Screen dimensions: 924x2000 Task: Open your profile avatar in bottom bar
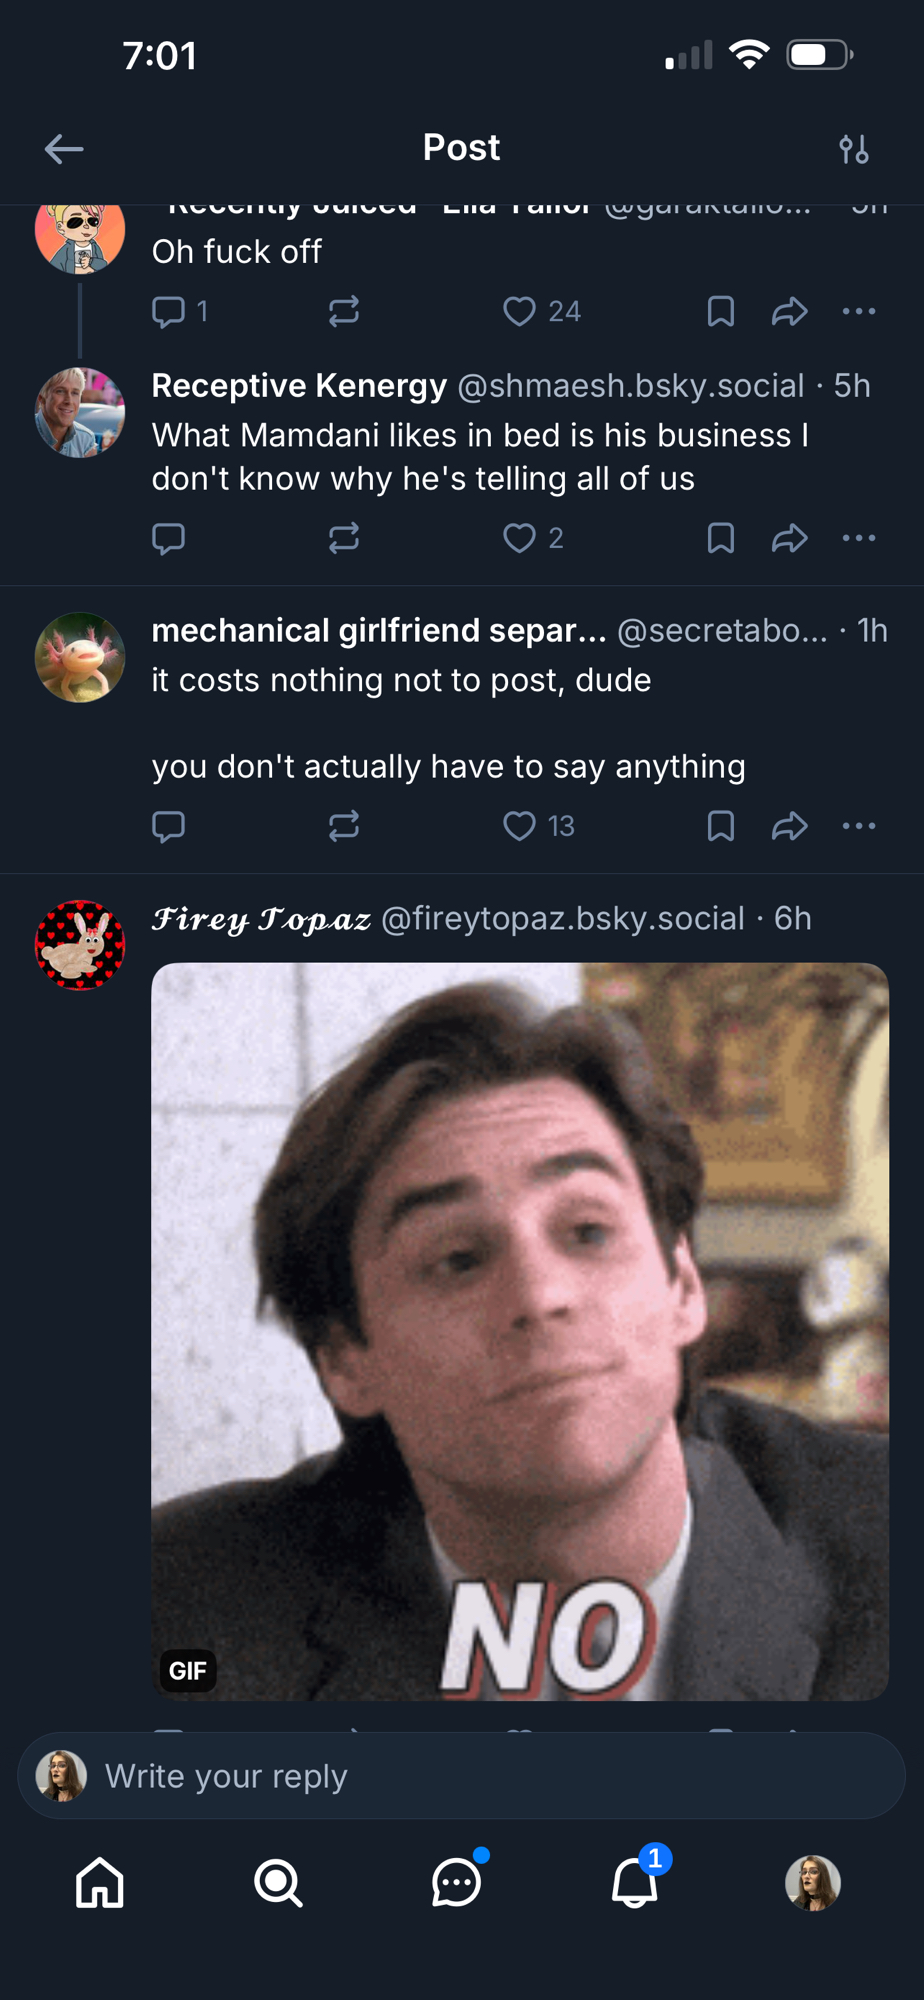(x=812, y=1883)
